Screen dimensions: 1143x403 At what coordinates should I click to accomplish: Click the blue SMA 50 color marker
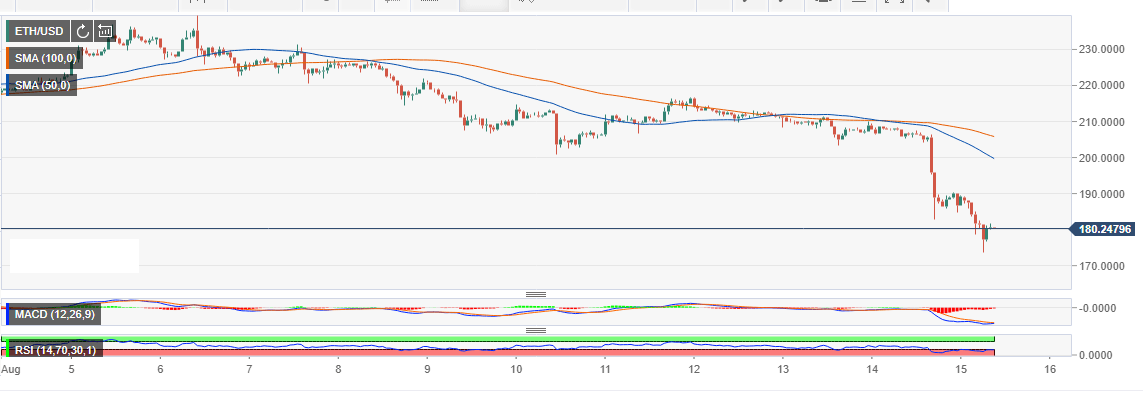pos(7,86)
